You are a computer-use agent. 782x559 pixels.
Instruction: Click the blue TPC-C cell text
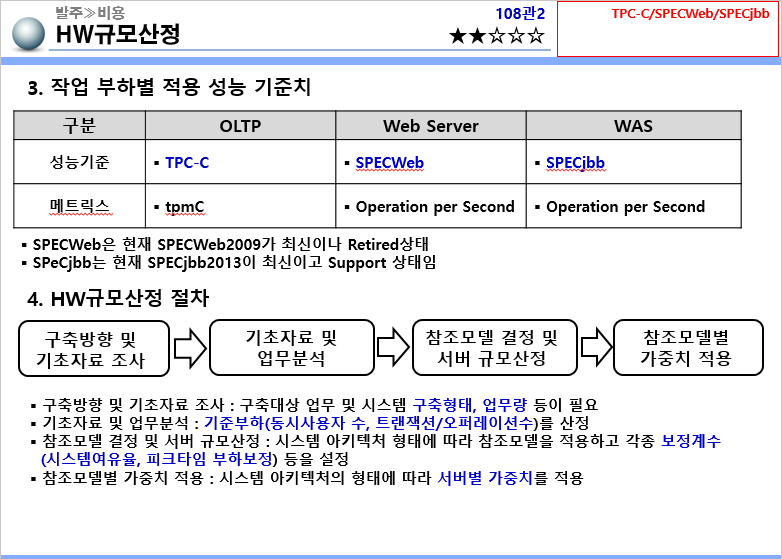(187, 163)
